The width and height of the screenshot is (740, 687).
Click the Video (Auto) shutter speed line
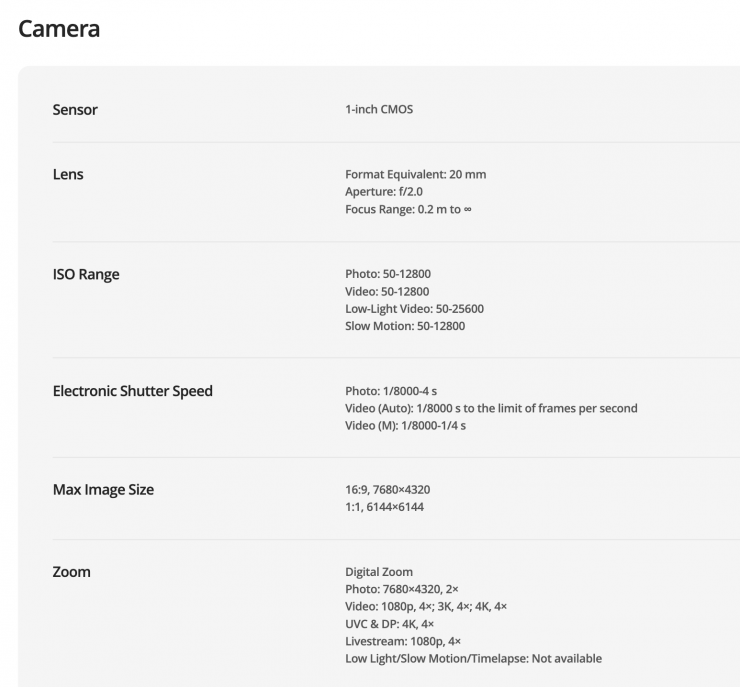pos(491,408)
